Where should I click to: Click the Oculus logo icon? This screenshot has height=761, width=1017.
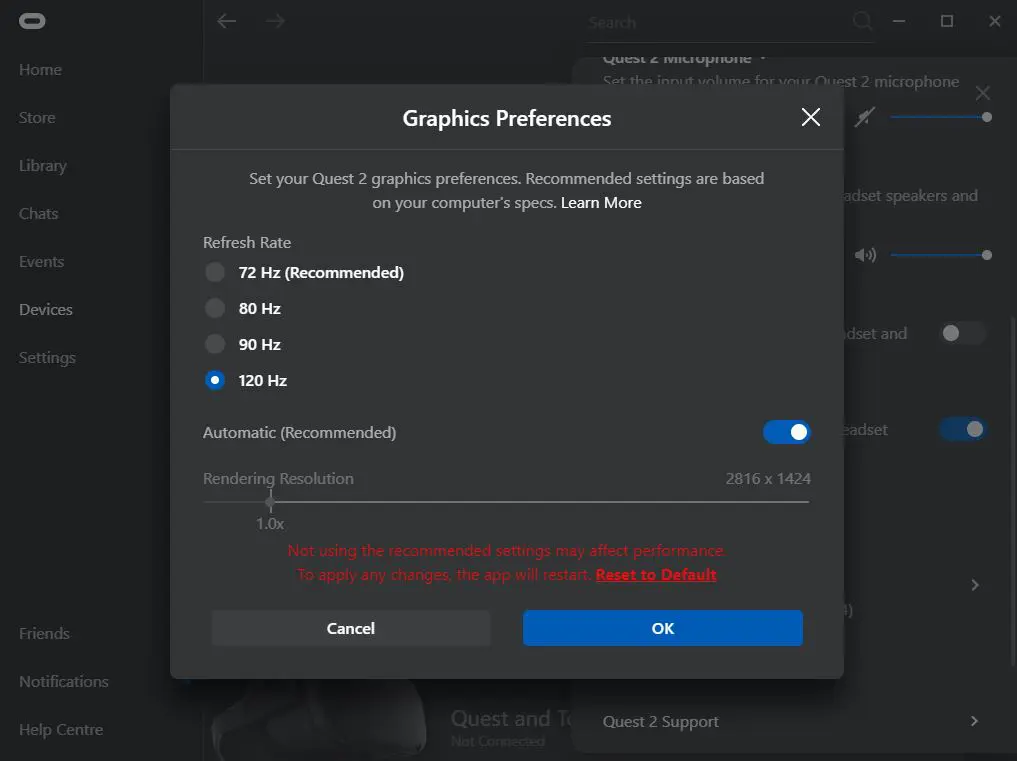tap(32, 21)
